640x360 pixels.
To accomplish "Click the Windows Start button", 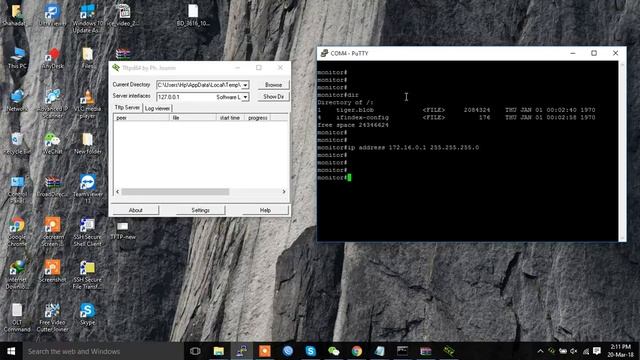I will click(11, 351).
